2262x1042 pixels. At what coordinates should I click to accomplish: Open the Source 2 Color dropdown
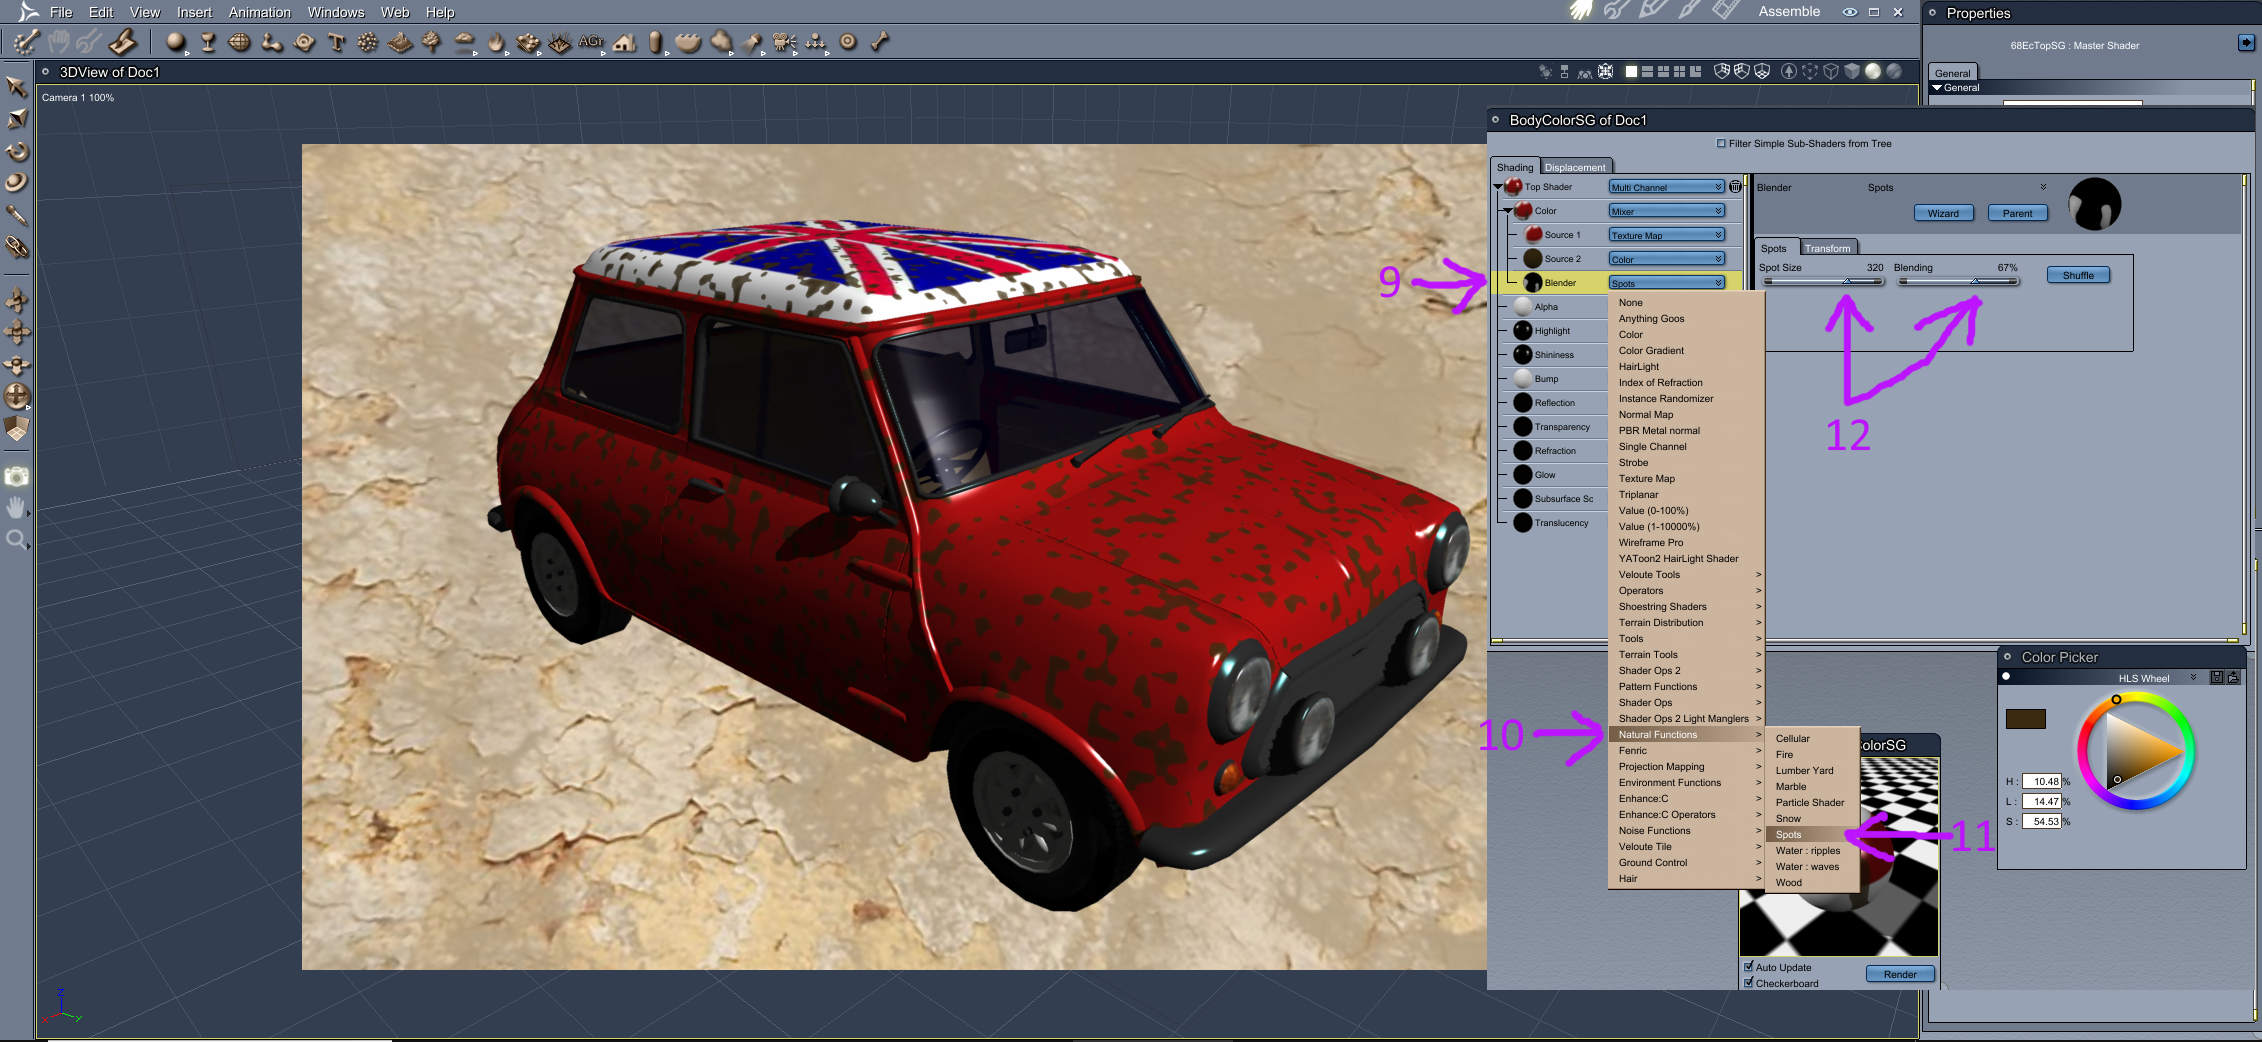[x=1666, y=259]
